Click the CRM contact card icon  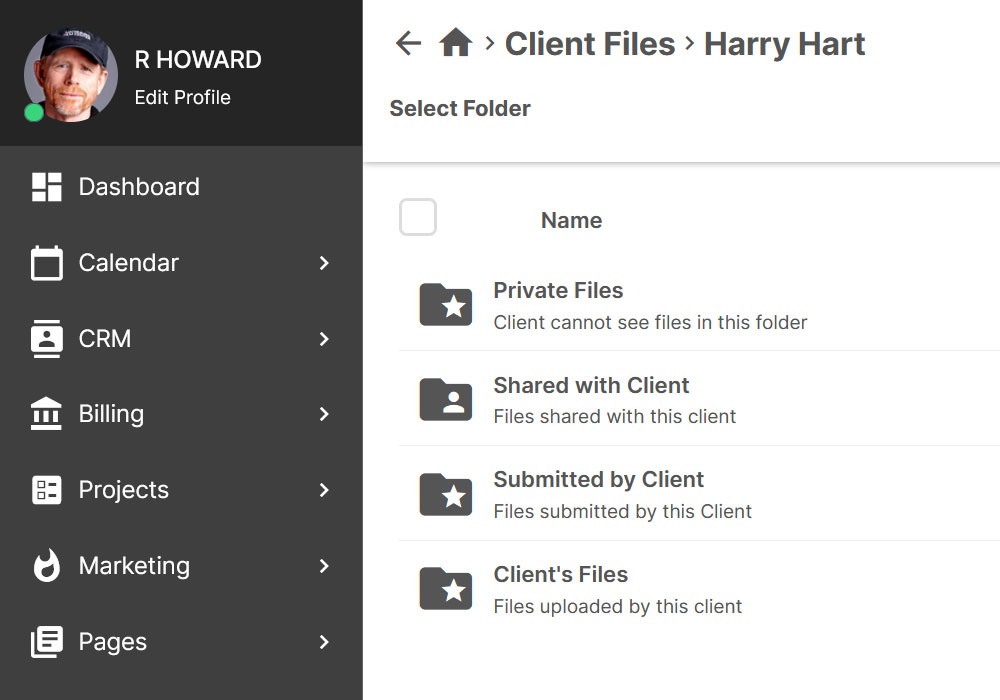click(x=47, y=339)
